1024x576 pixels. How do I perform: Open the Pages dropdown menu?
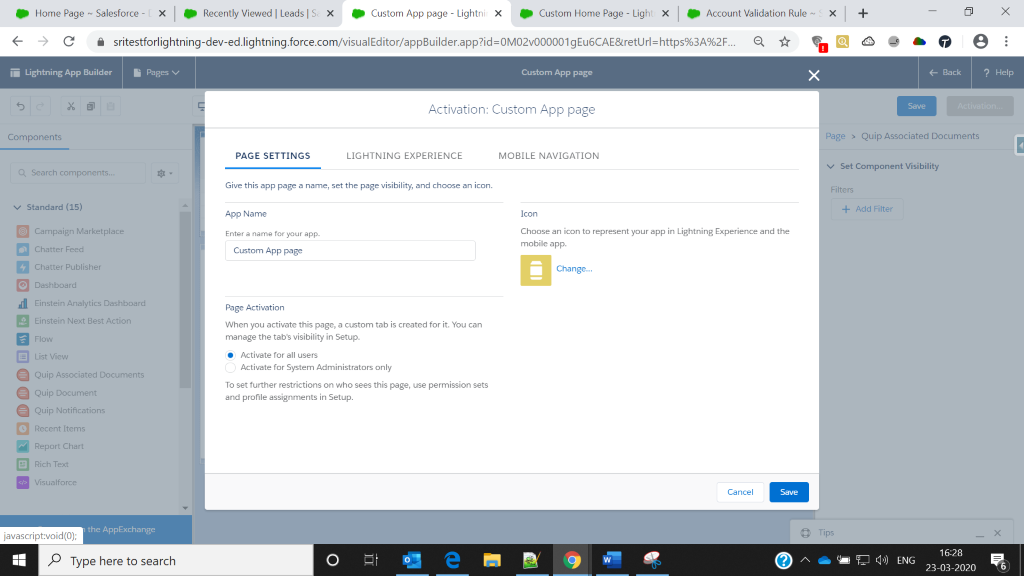[x=157, y=72]
